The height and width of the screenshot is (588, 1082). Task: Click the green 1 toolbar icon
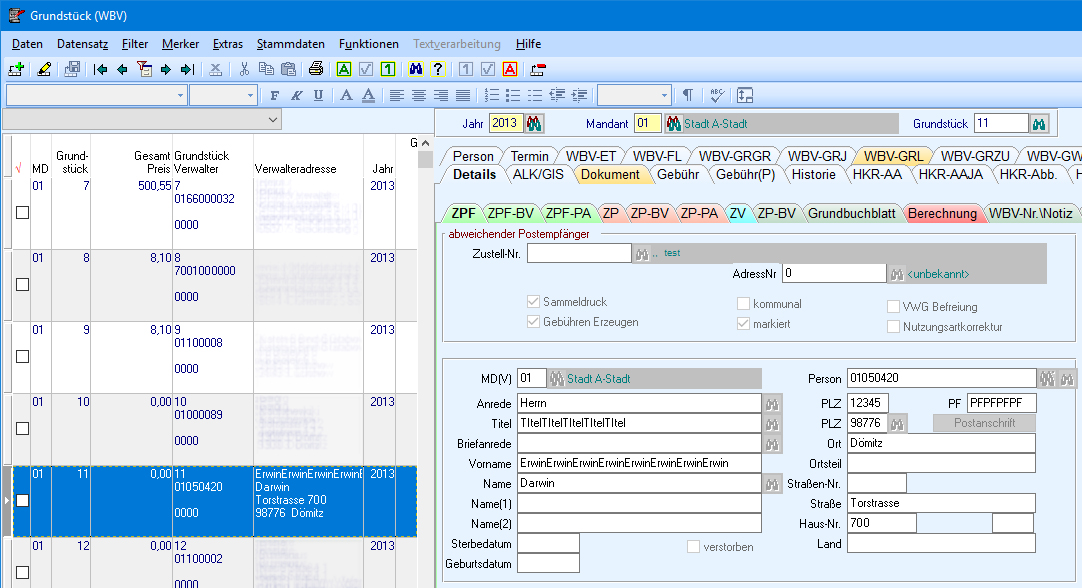(x=388, y=69)
